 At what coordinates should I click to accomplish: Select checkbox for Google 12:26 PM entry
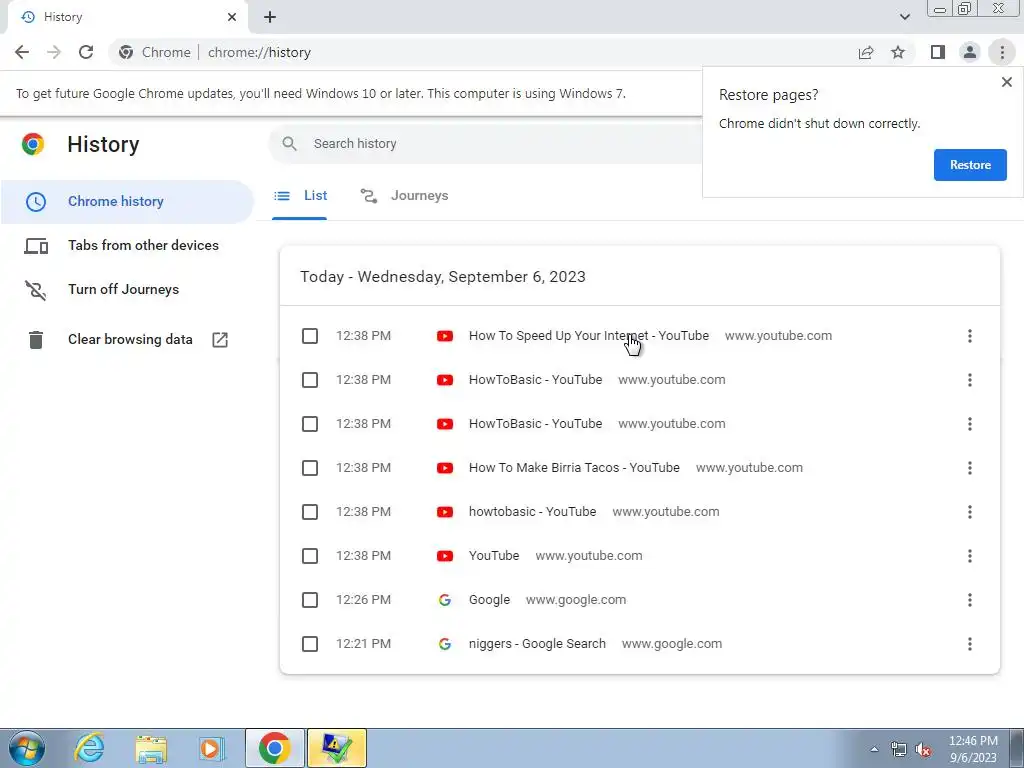(310, 600)
